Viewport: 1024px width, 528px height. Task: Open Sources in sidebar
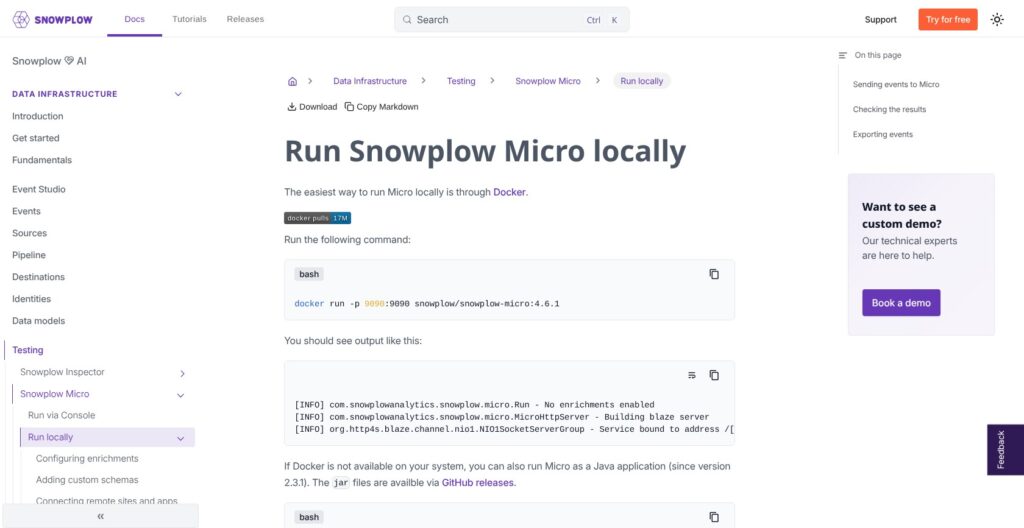tap(29, 233)
